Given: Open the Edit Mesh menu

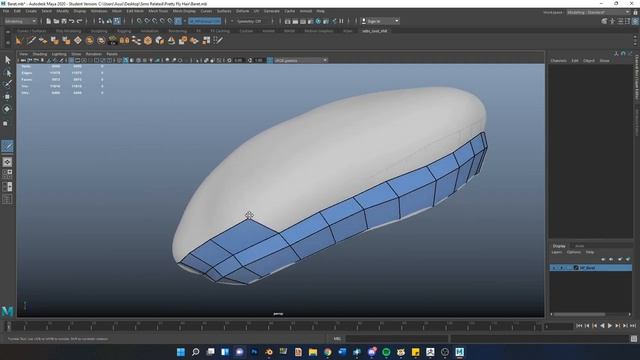Looking at the screenshot, I should click(135, 11).
